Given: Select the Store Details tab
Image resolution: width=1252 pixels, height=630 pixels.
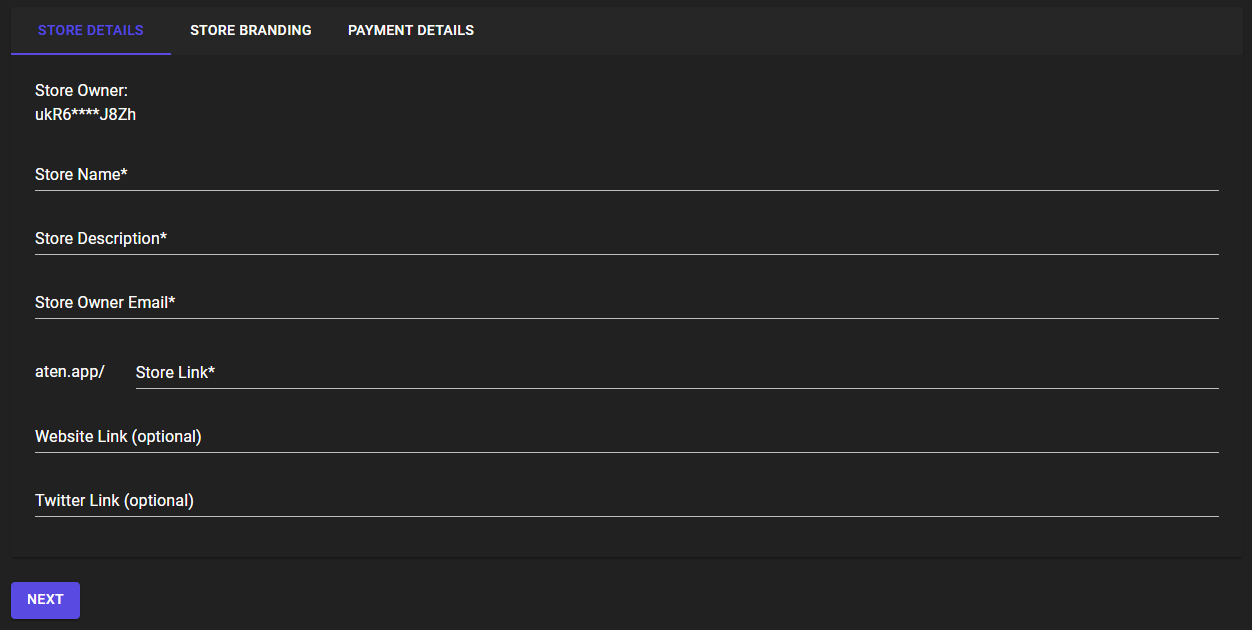Looking at the screenshot, I should [90, 31].
